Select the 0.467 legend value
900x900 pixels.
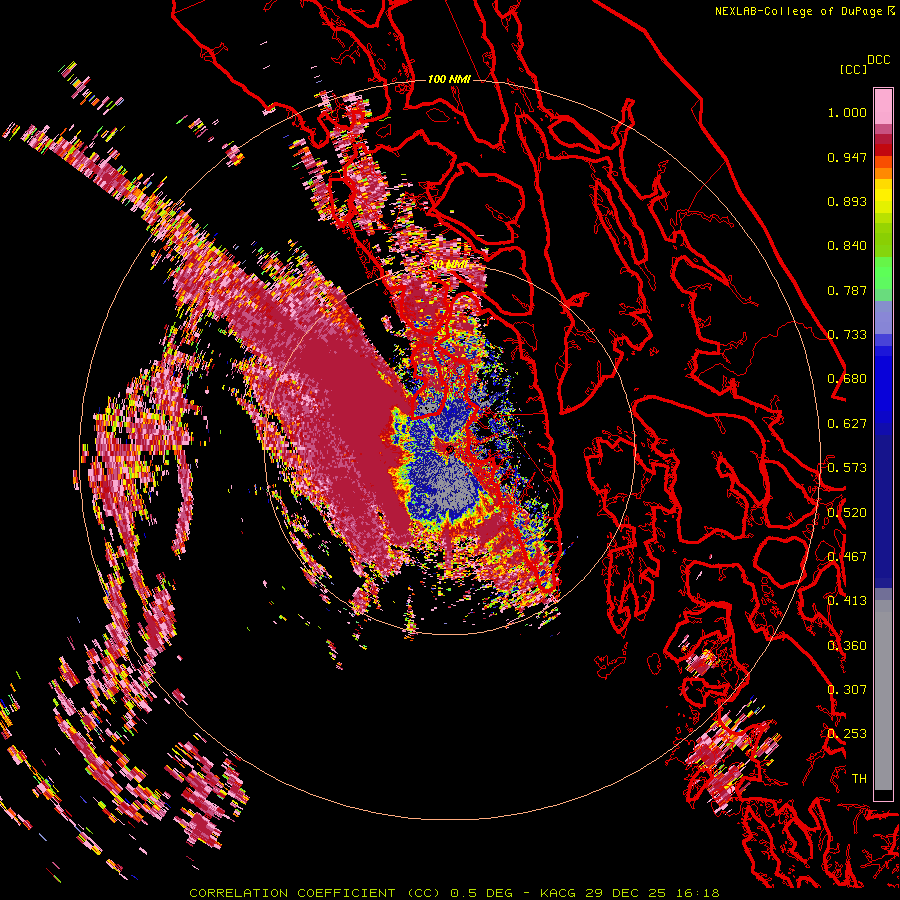[847, 557]
